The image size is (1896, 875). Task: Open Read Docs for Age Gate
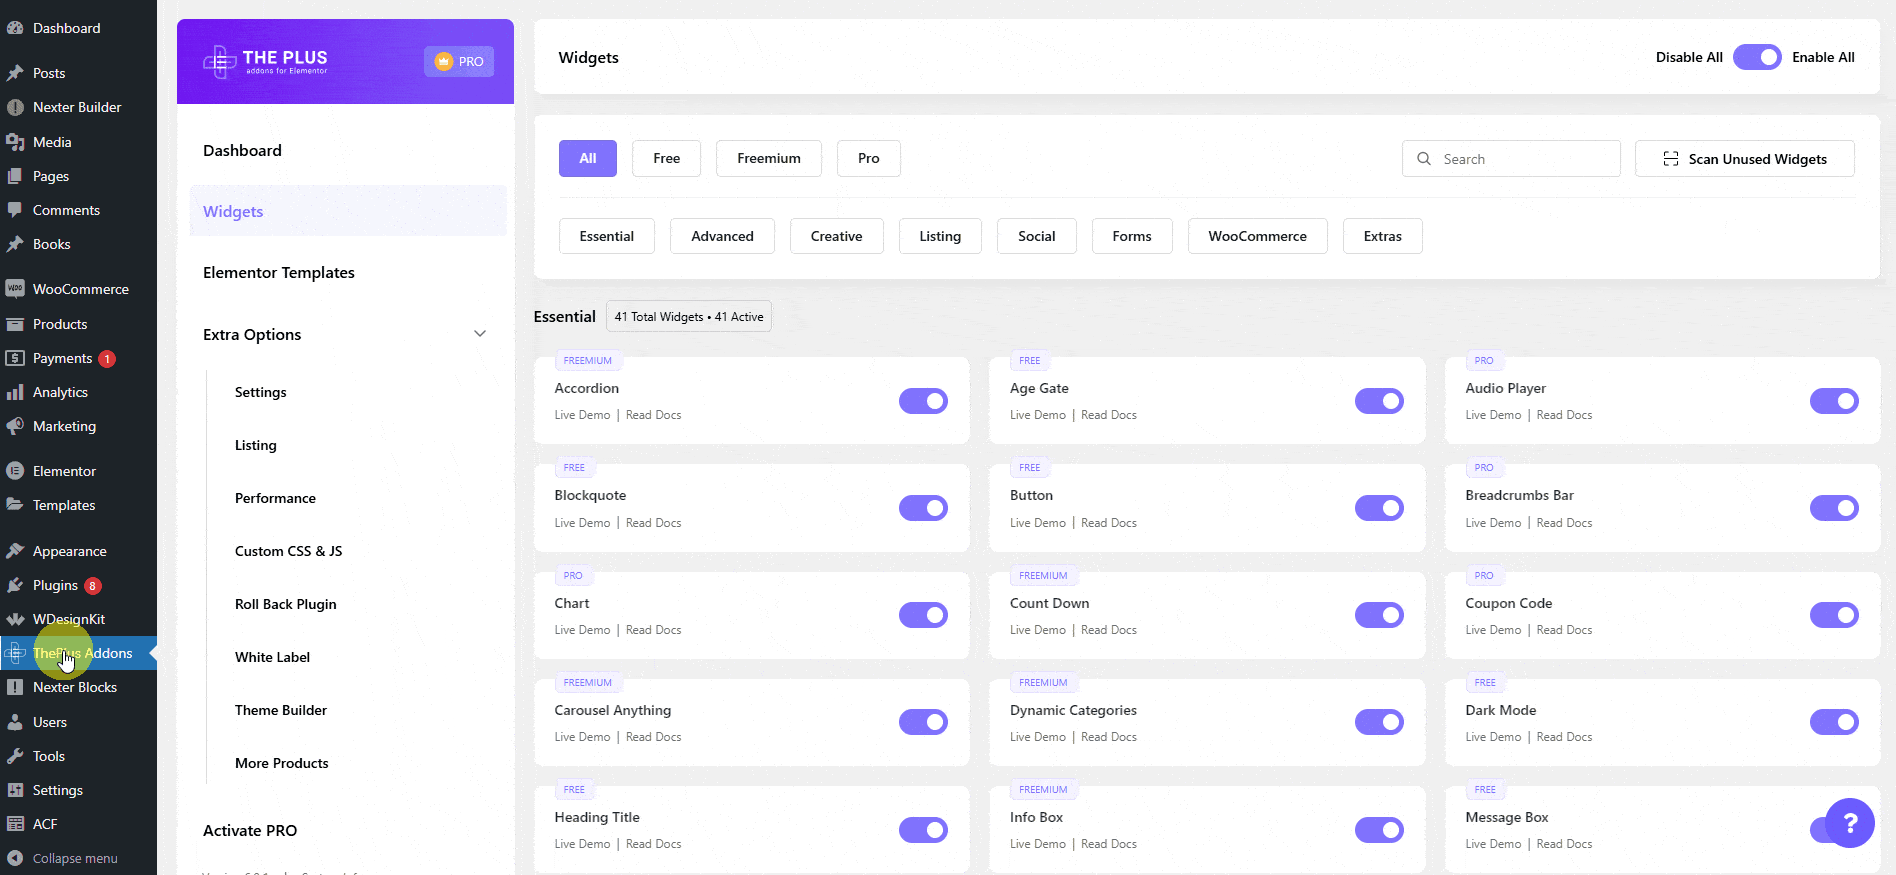[1109, 415]
